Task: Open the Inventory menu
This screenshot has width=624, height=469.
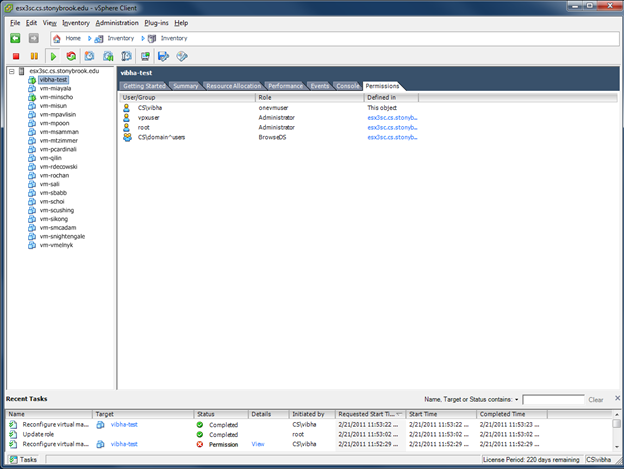Action: pyautogui.click(x=76, y=23)
